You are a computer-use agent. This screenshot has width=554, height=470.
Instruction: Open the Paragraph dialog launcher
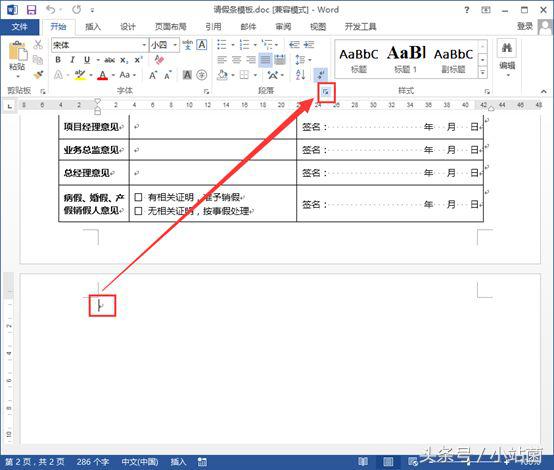(325, 92)
